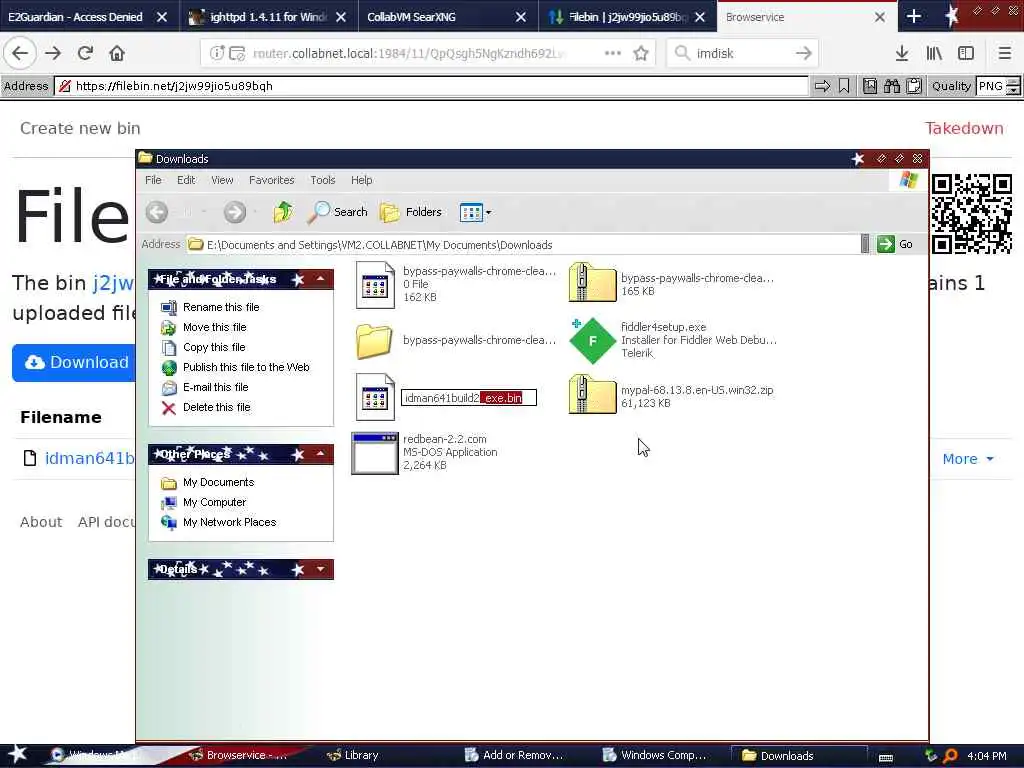This screenshot has width=1024, height=768.
Task: Open Add or Remove taskbar button
Action: point(514,755)
